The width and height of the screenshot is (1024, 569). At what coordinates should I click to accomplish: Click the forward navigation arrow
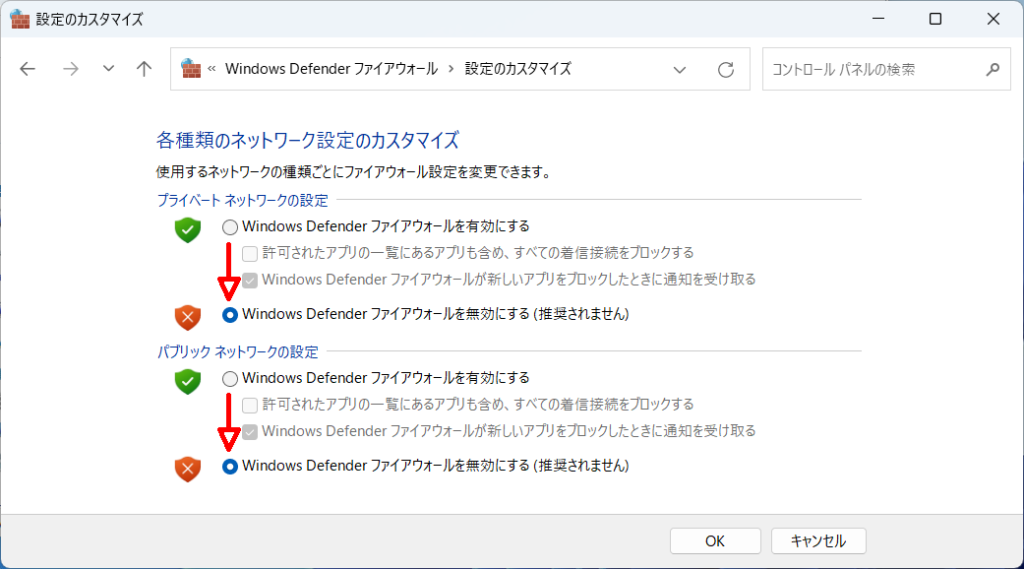point(70,69)
